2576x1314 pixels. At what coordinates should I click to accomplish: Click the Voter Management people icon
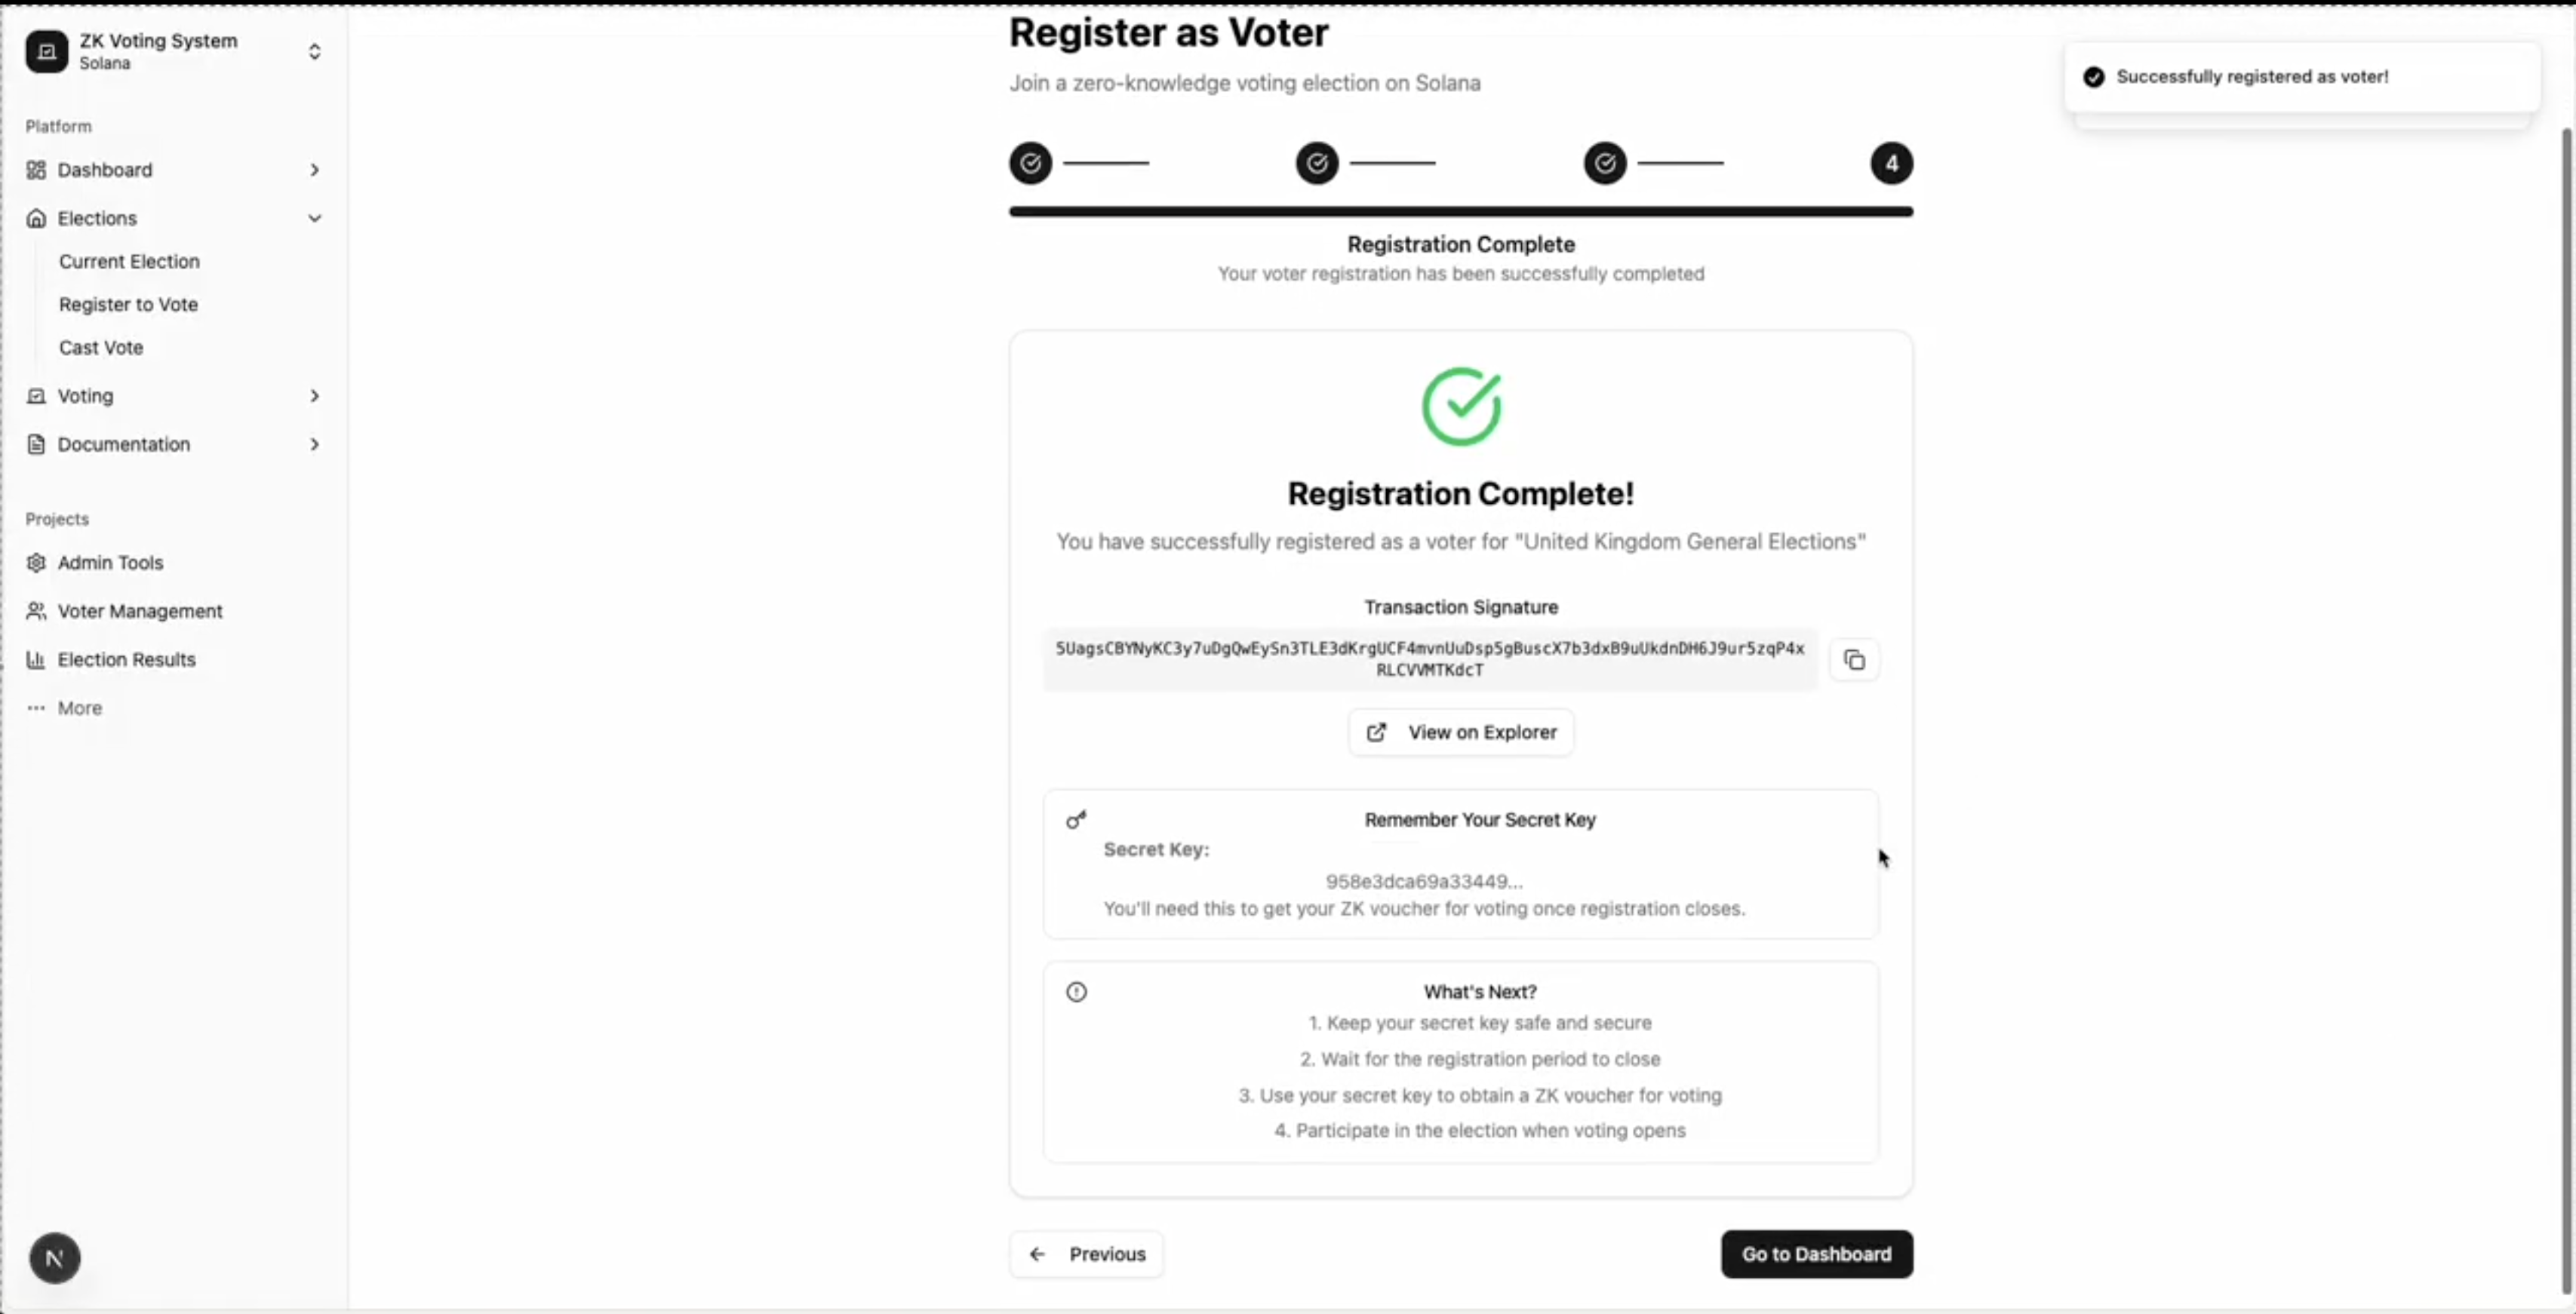[36, 611]
